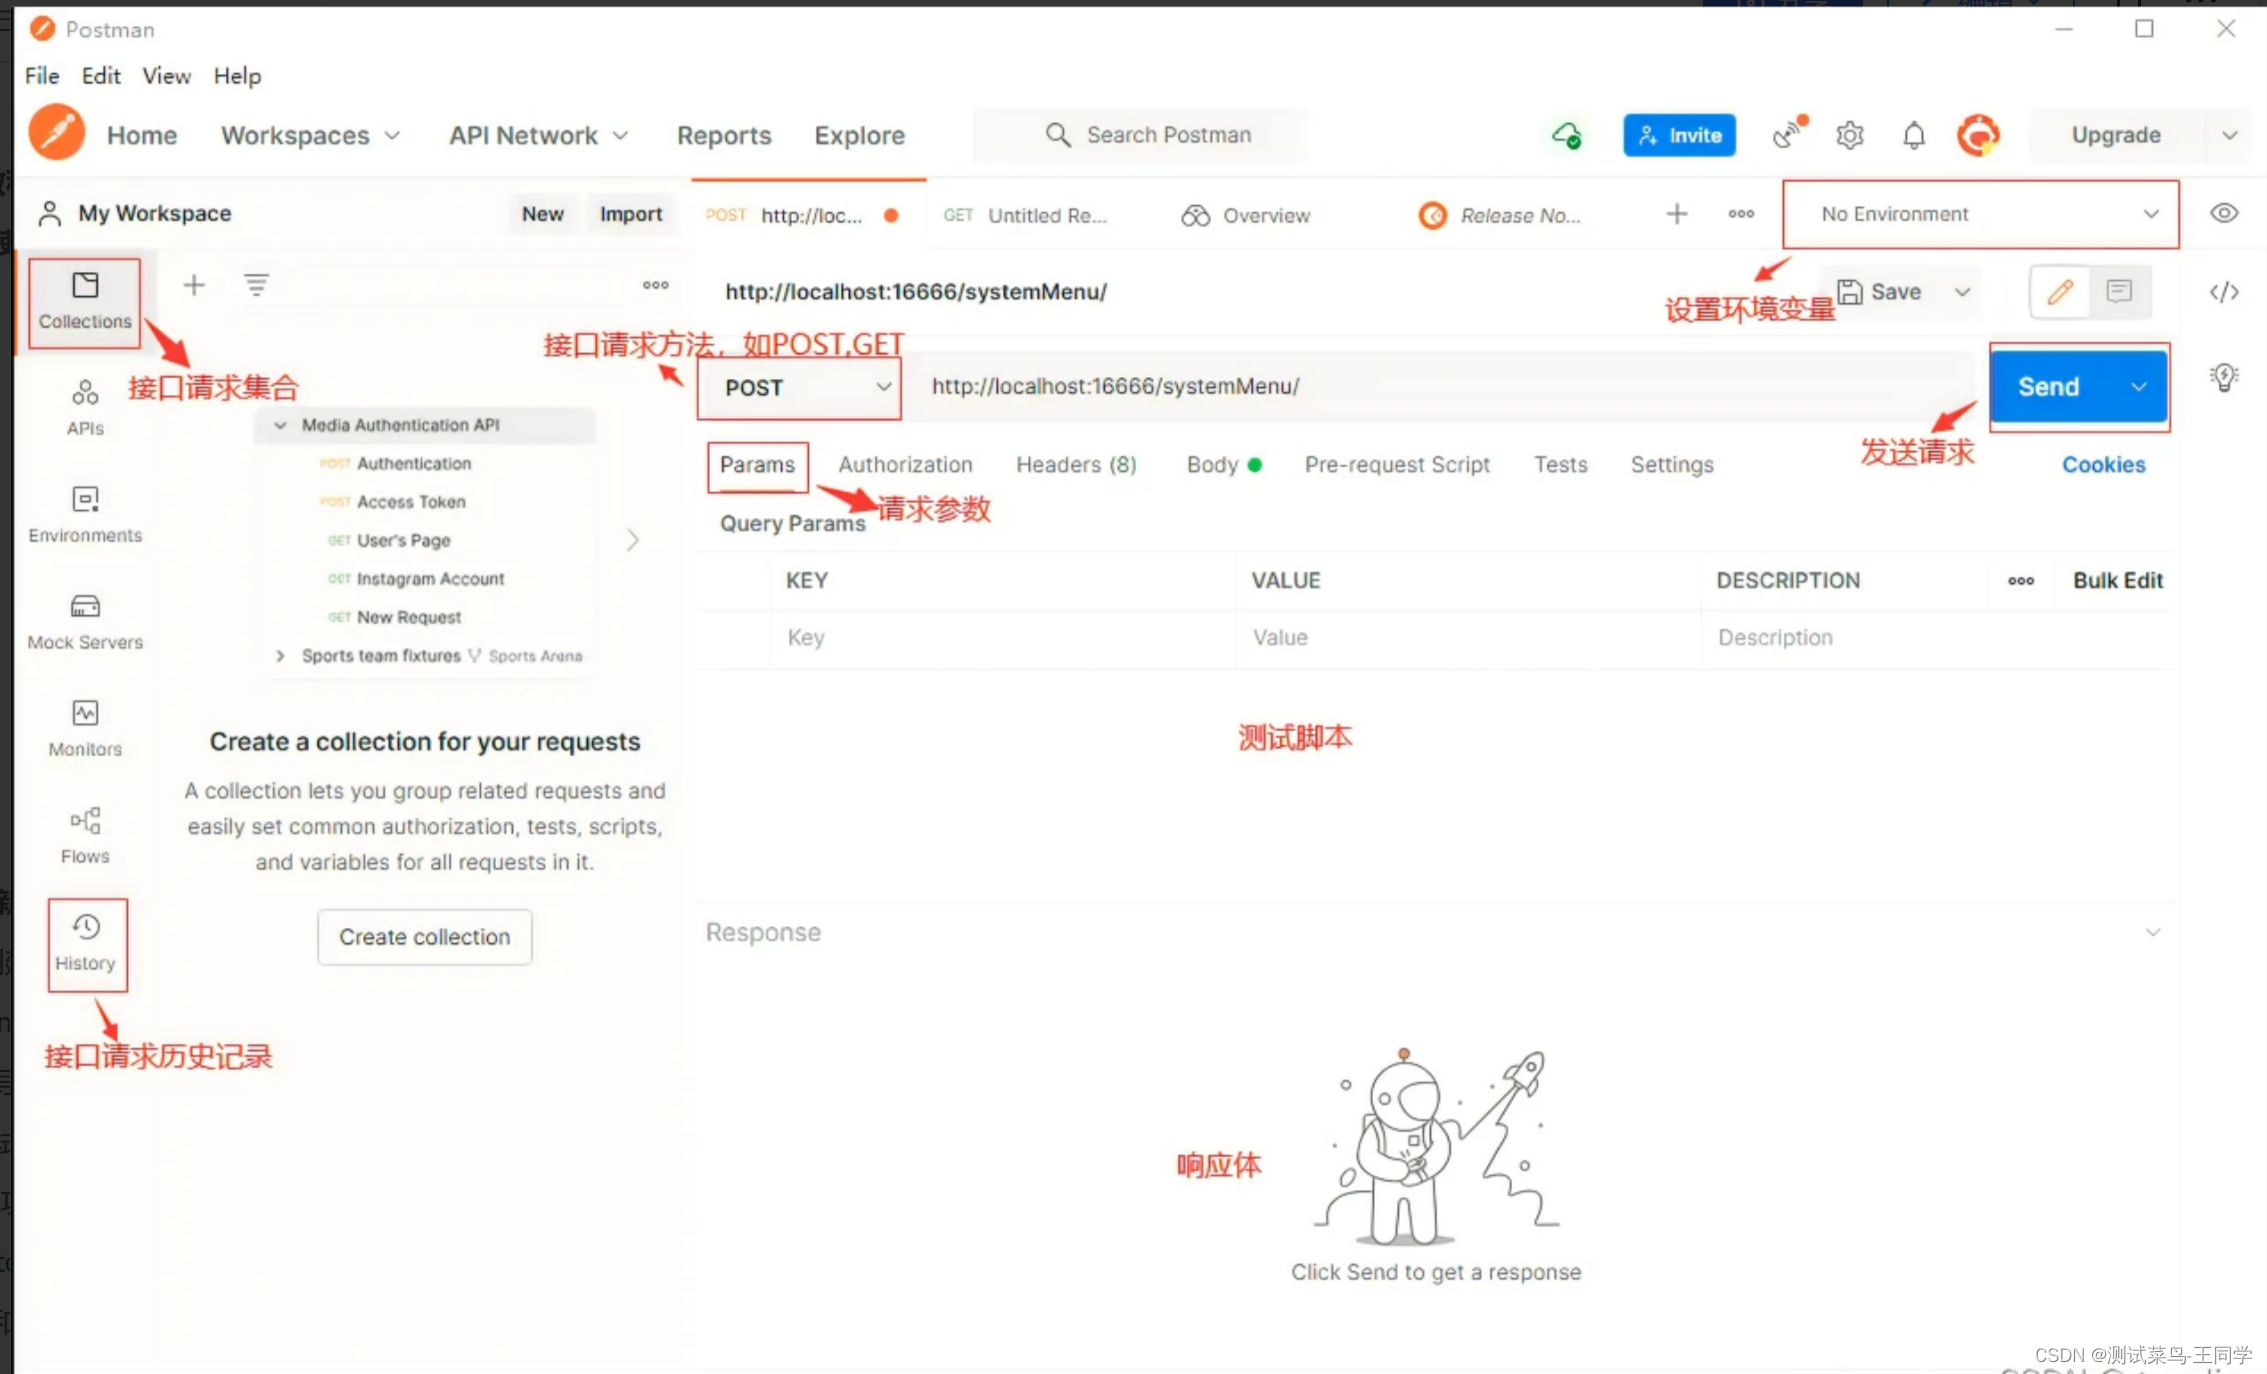The height and width of the screenshot is (1374, 2267).
Task: Open the API Network dropdown
Action: pyautogui.click(x=539, y=135)
